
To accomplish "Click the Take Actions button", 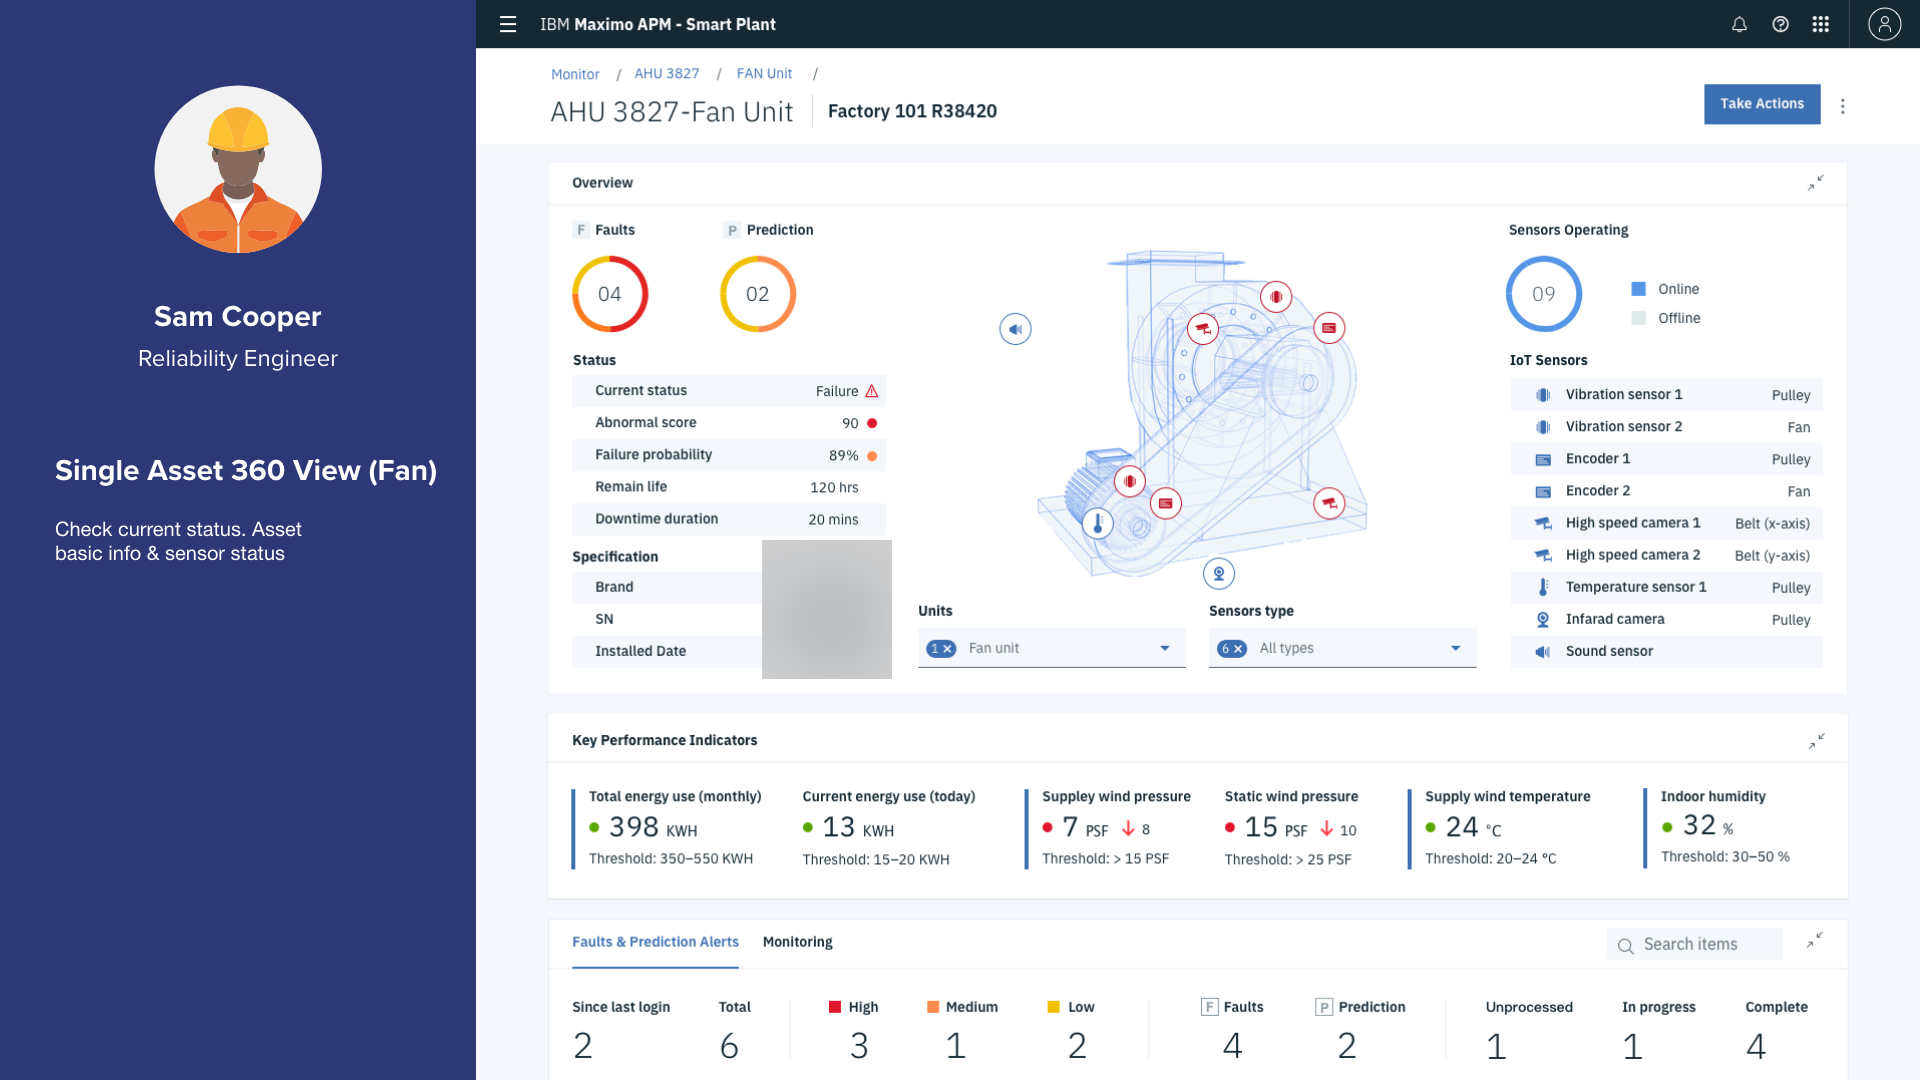I will (x=1762, y=104).
